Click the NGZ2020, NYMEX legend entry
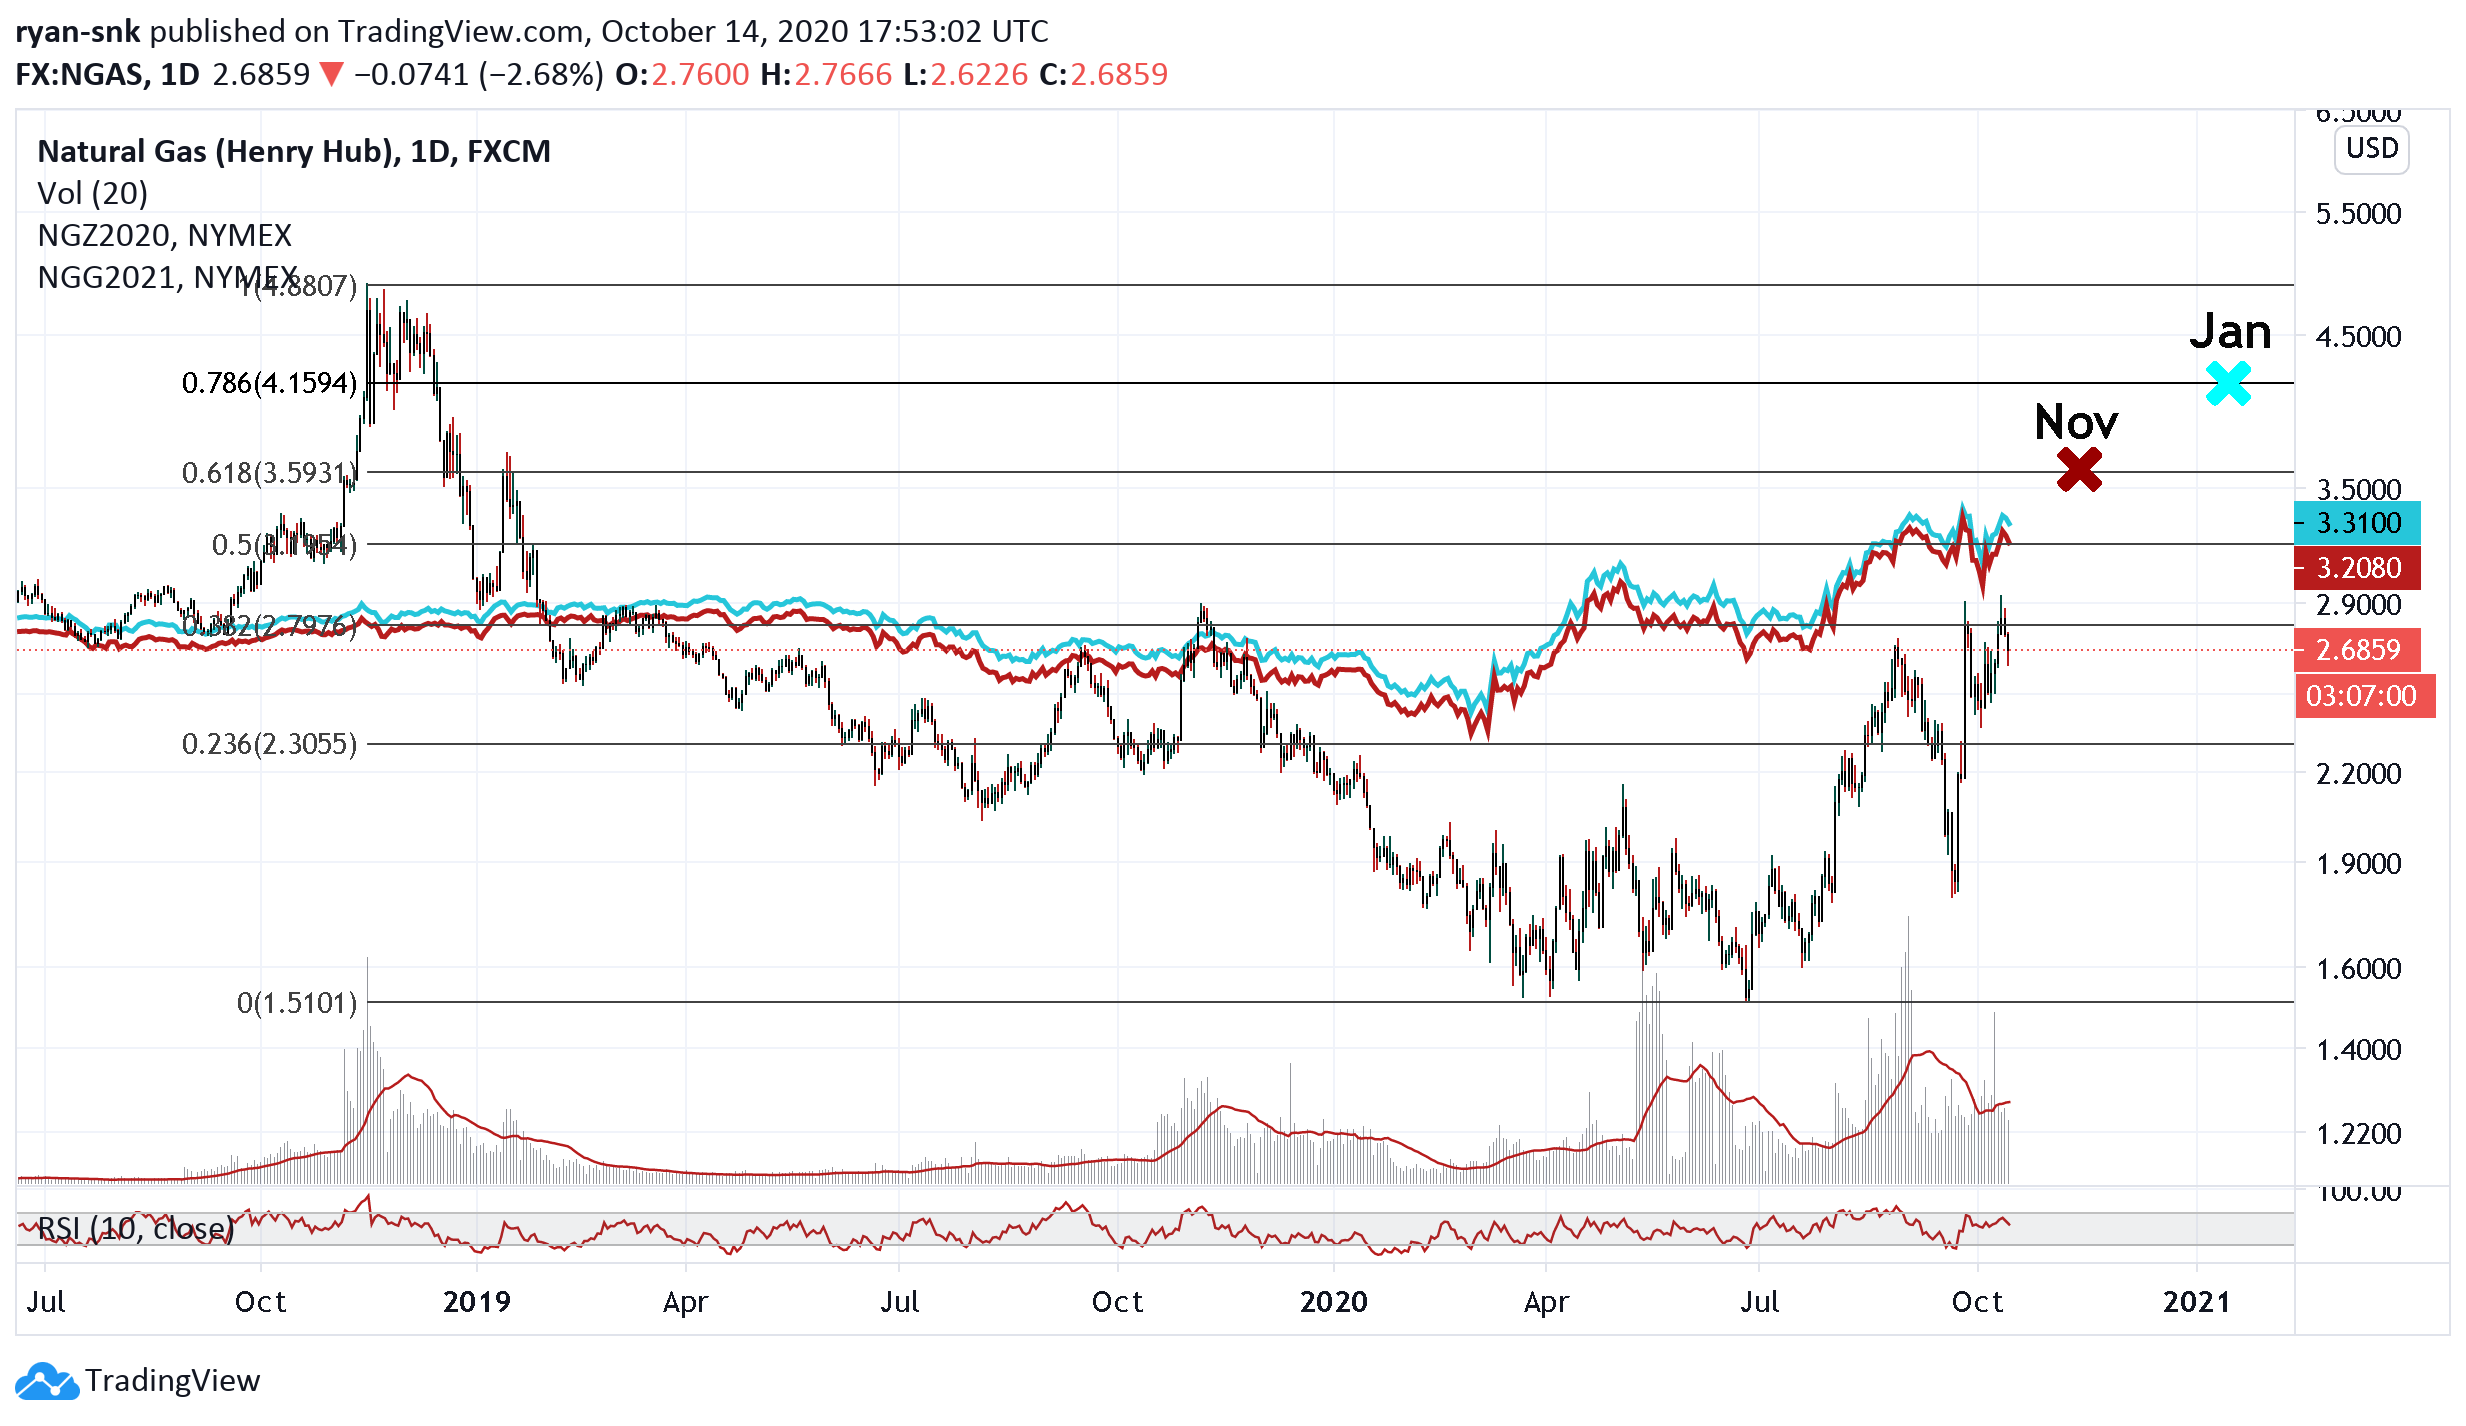 pyautogui.click(x=164, y=235)
